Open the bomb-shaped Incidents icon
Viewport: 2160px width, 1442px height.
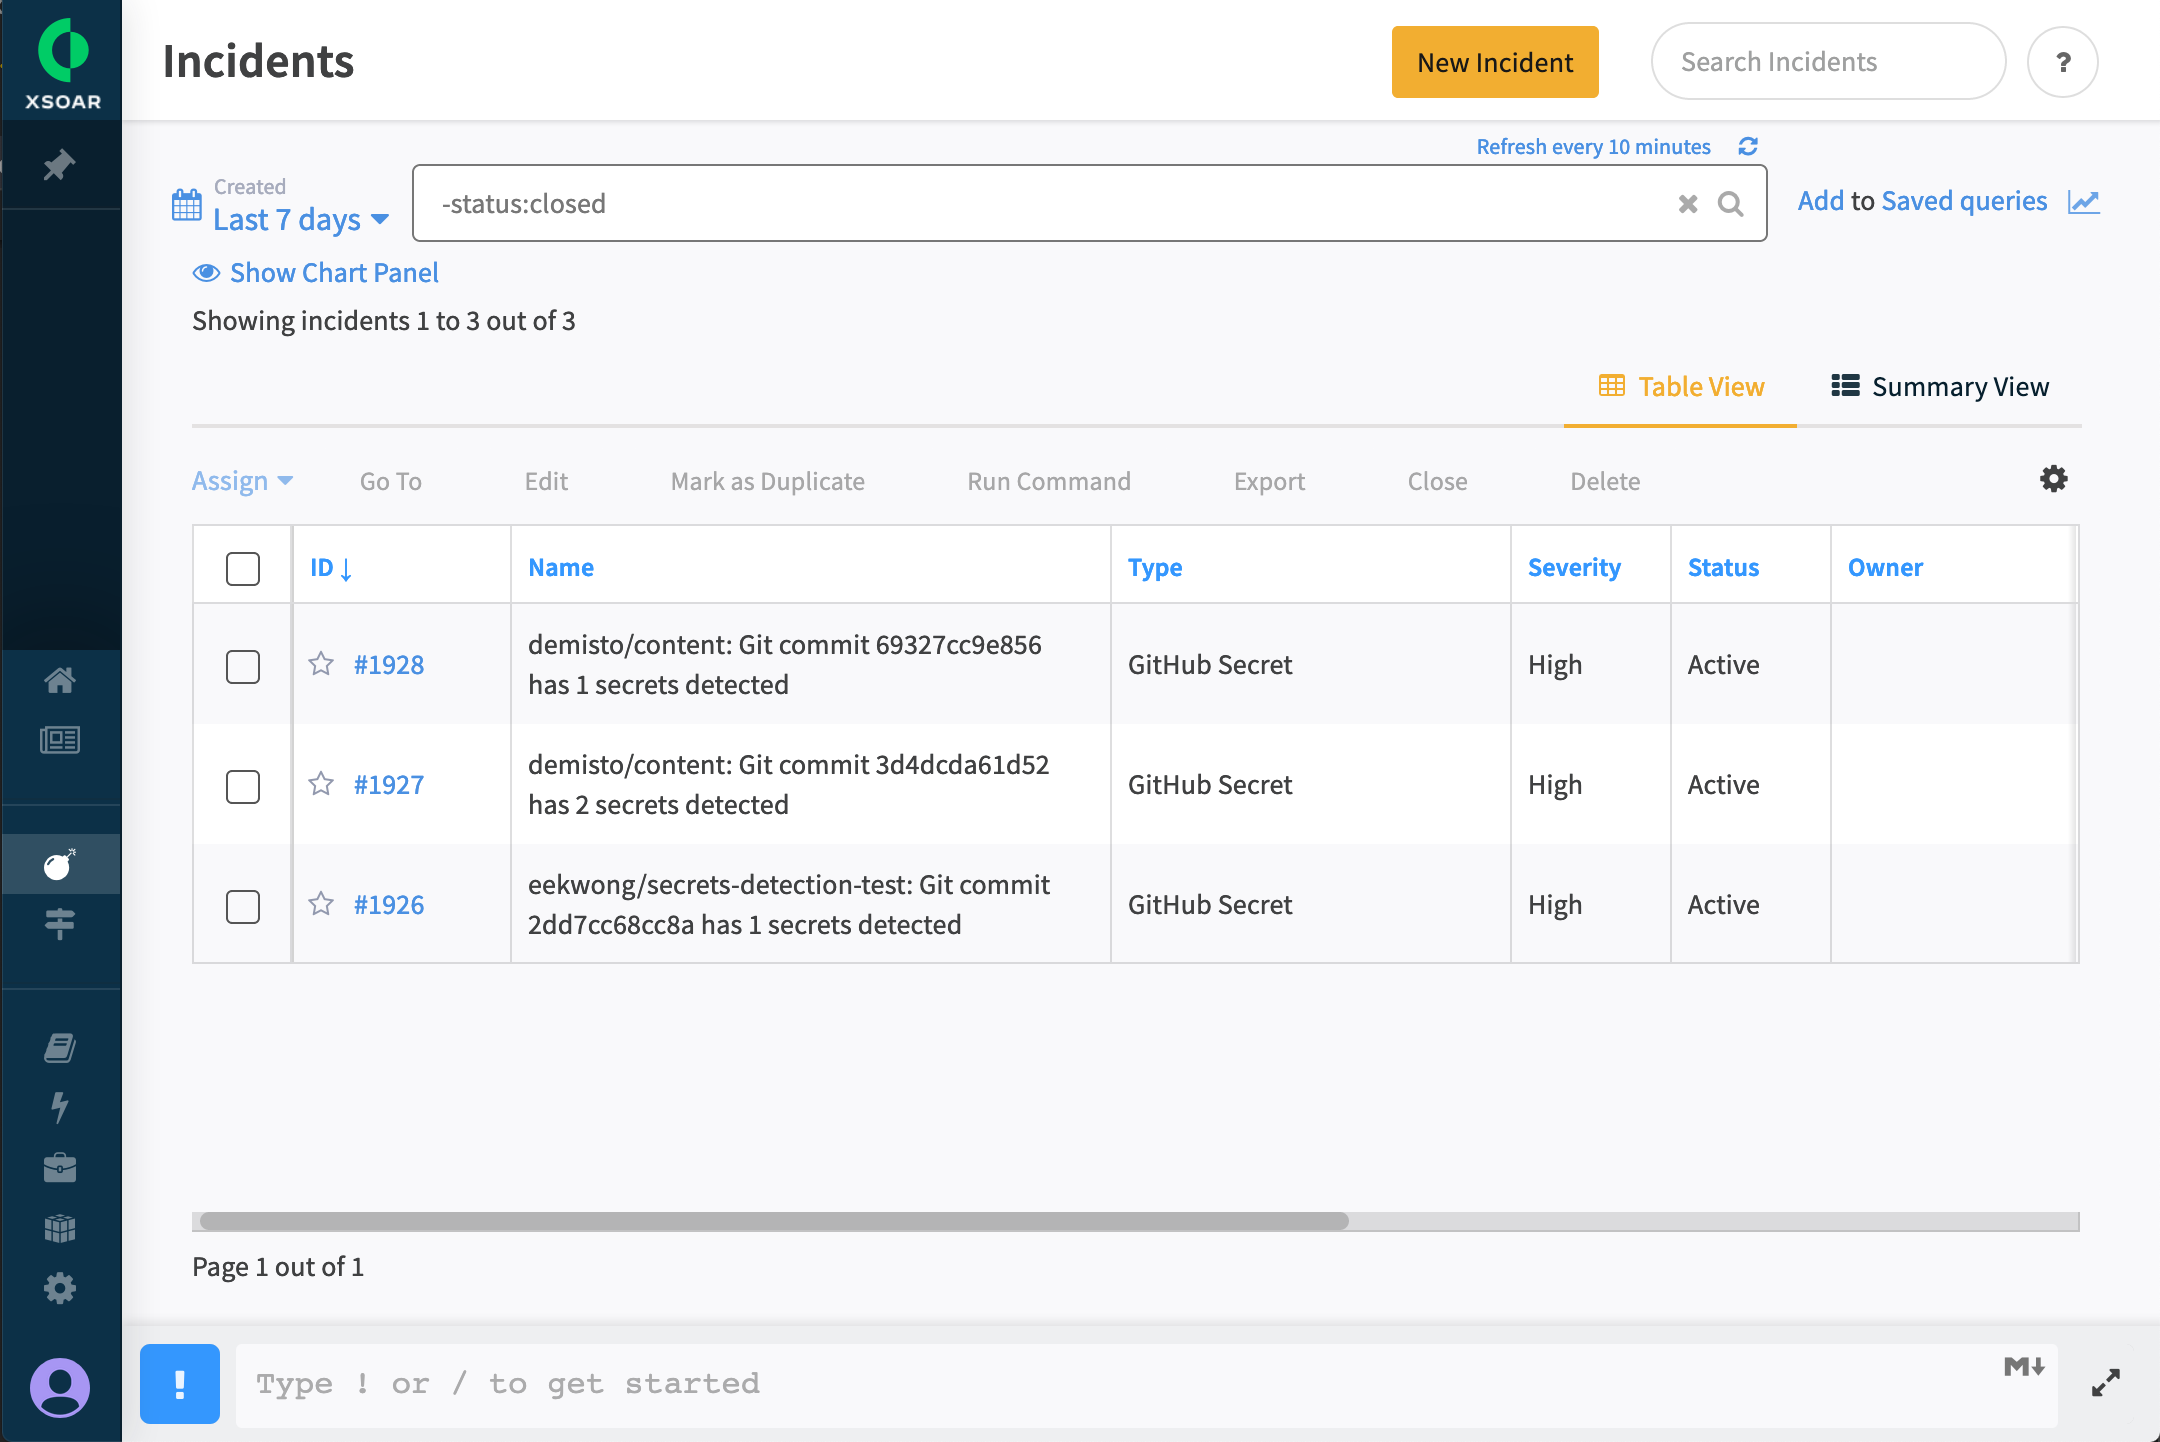tap(59, 865)
